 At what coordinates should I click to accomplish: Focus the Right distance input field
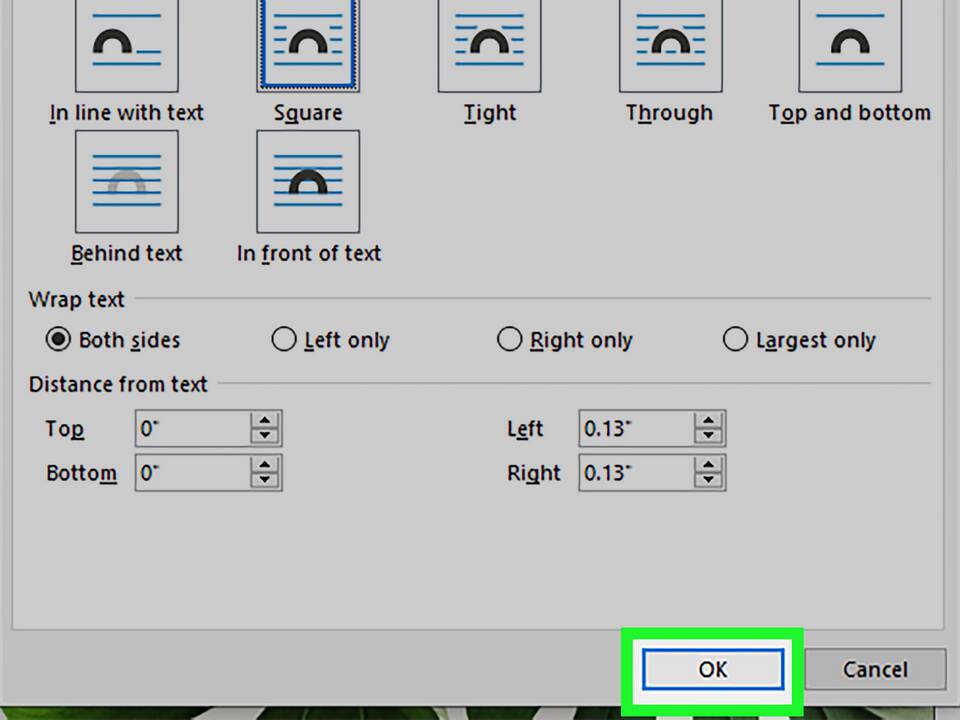636,472
